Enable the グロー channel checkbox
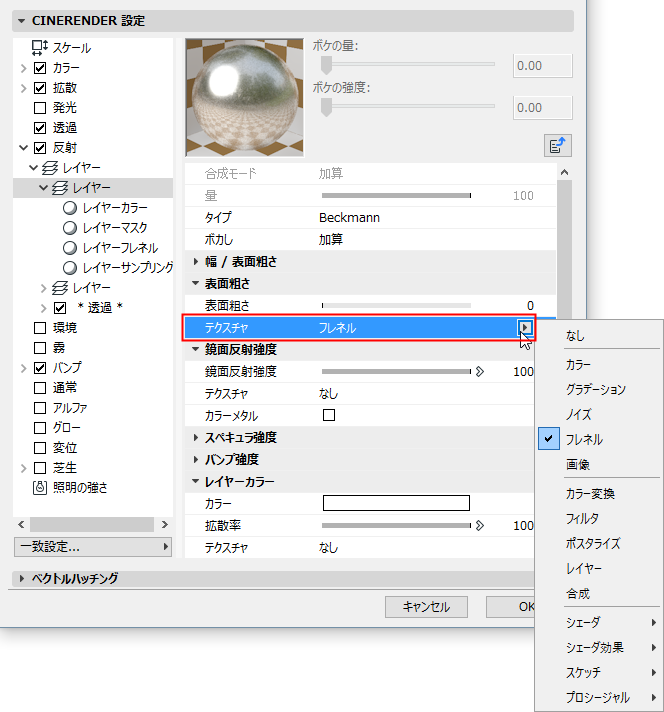Screen dimensions: 664x712 click(40, 428)
